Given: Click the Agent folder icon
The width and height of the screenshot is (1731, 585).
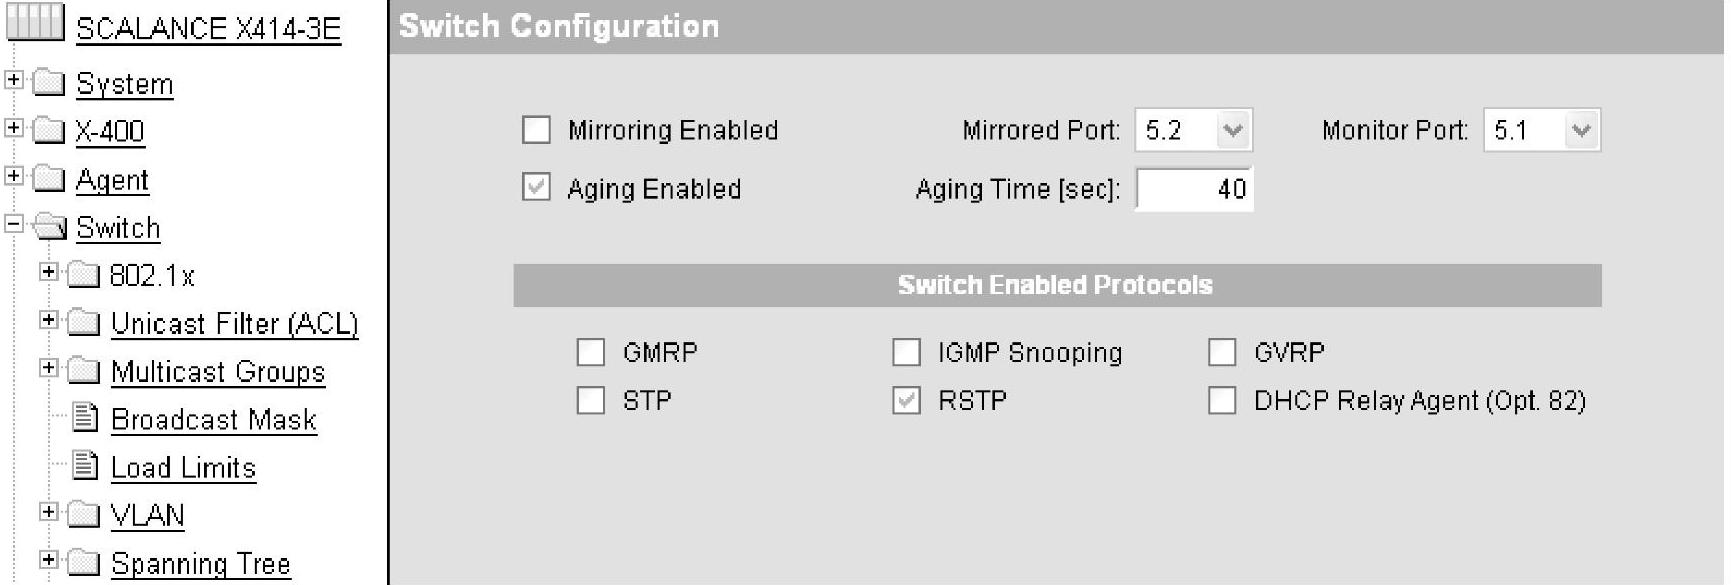Looking at the screenshot, I should point(49,178).
